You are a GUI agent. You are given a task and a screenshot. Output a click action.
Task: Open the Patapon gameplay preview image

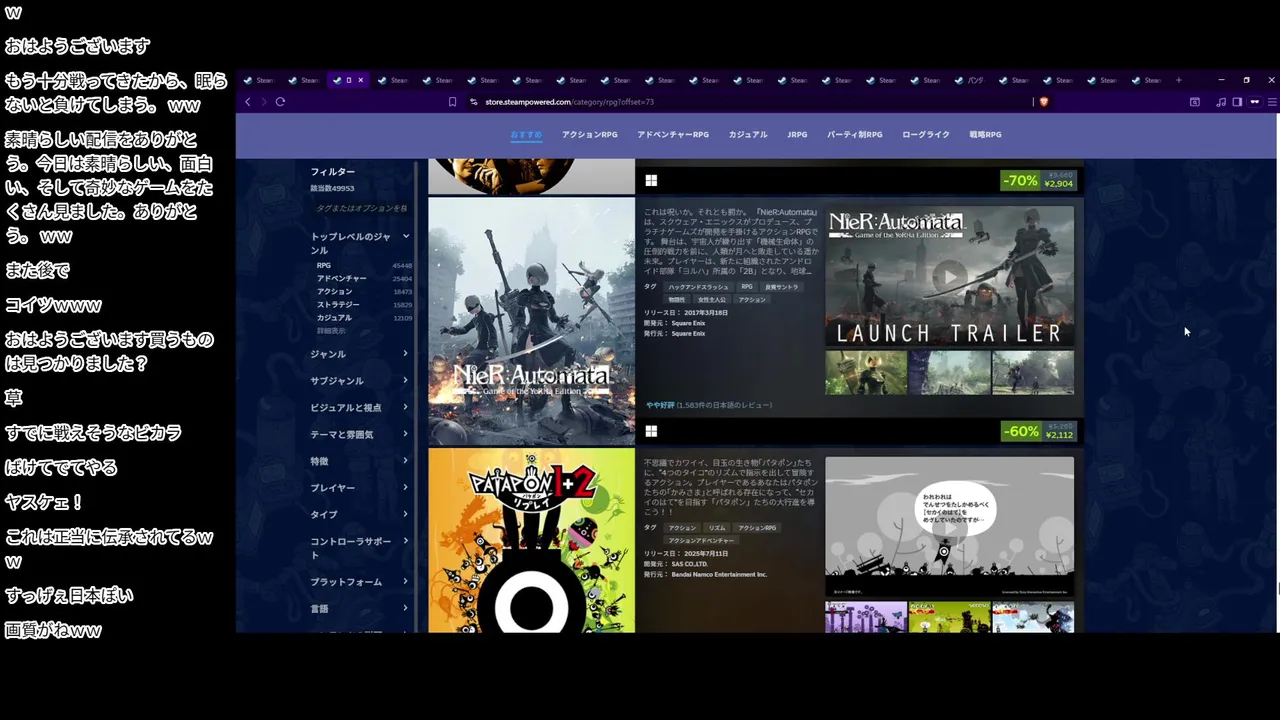click(x=949, y=526)
